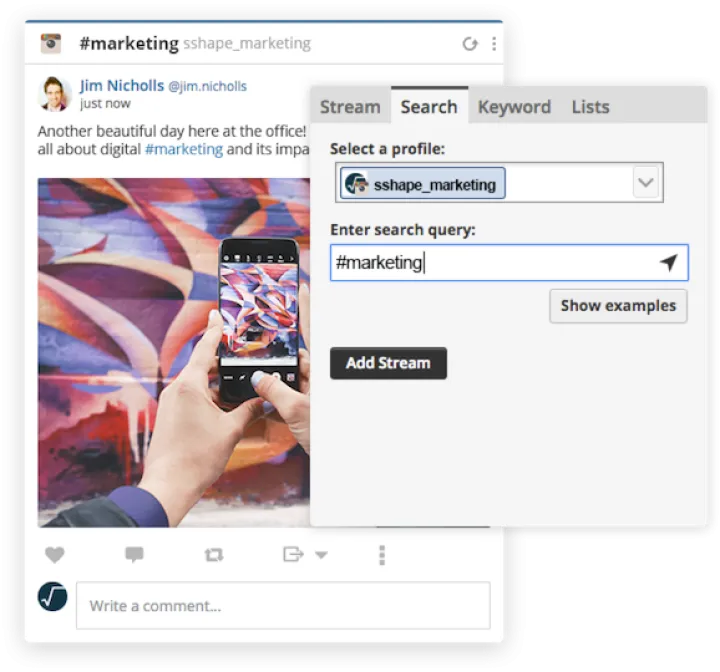
Task: Click the comment speech bubble icon
Action: click(134, 555)
